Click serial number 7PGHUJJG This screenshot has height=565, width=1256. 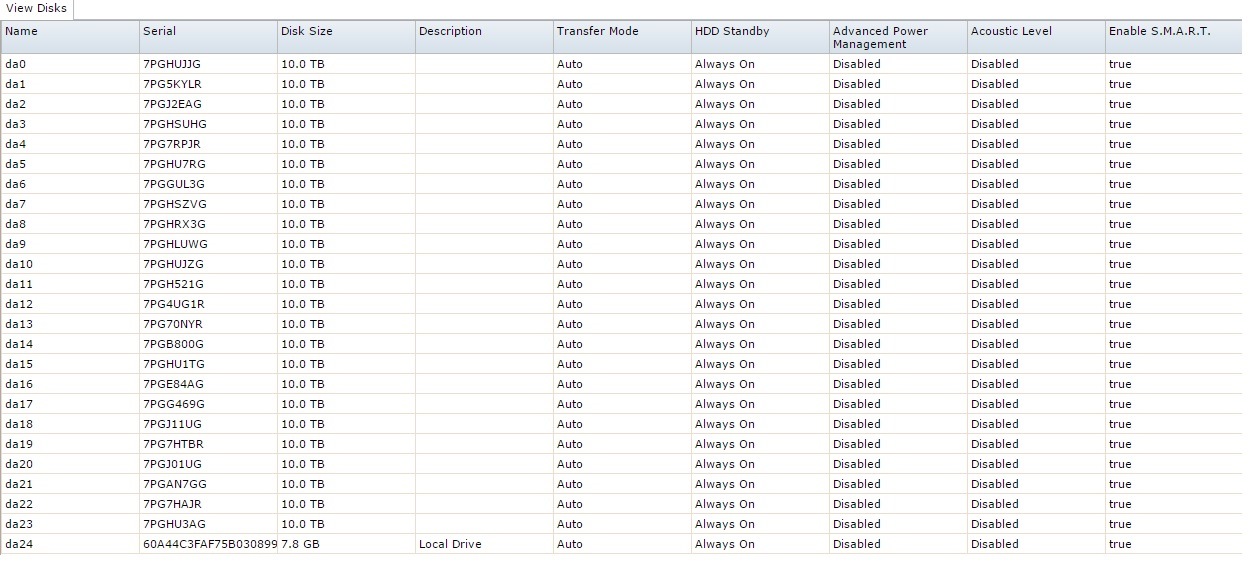(172, 64)
